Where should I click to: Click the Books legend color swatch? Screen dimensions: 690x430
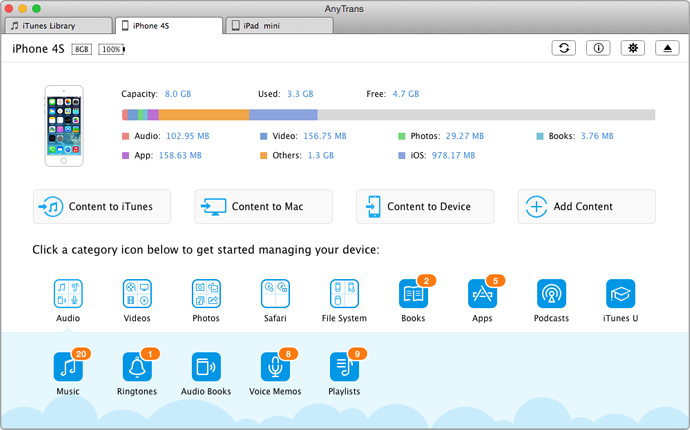[x=540, y=136]
